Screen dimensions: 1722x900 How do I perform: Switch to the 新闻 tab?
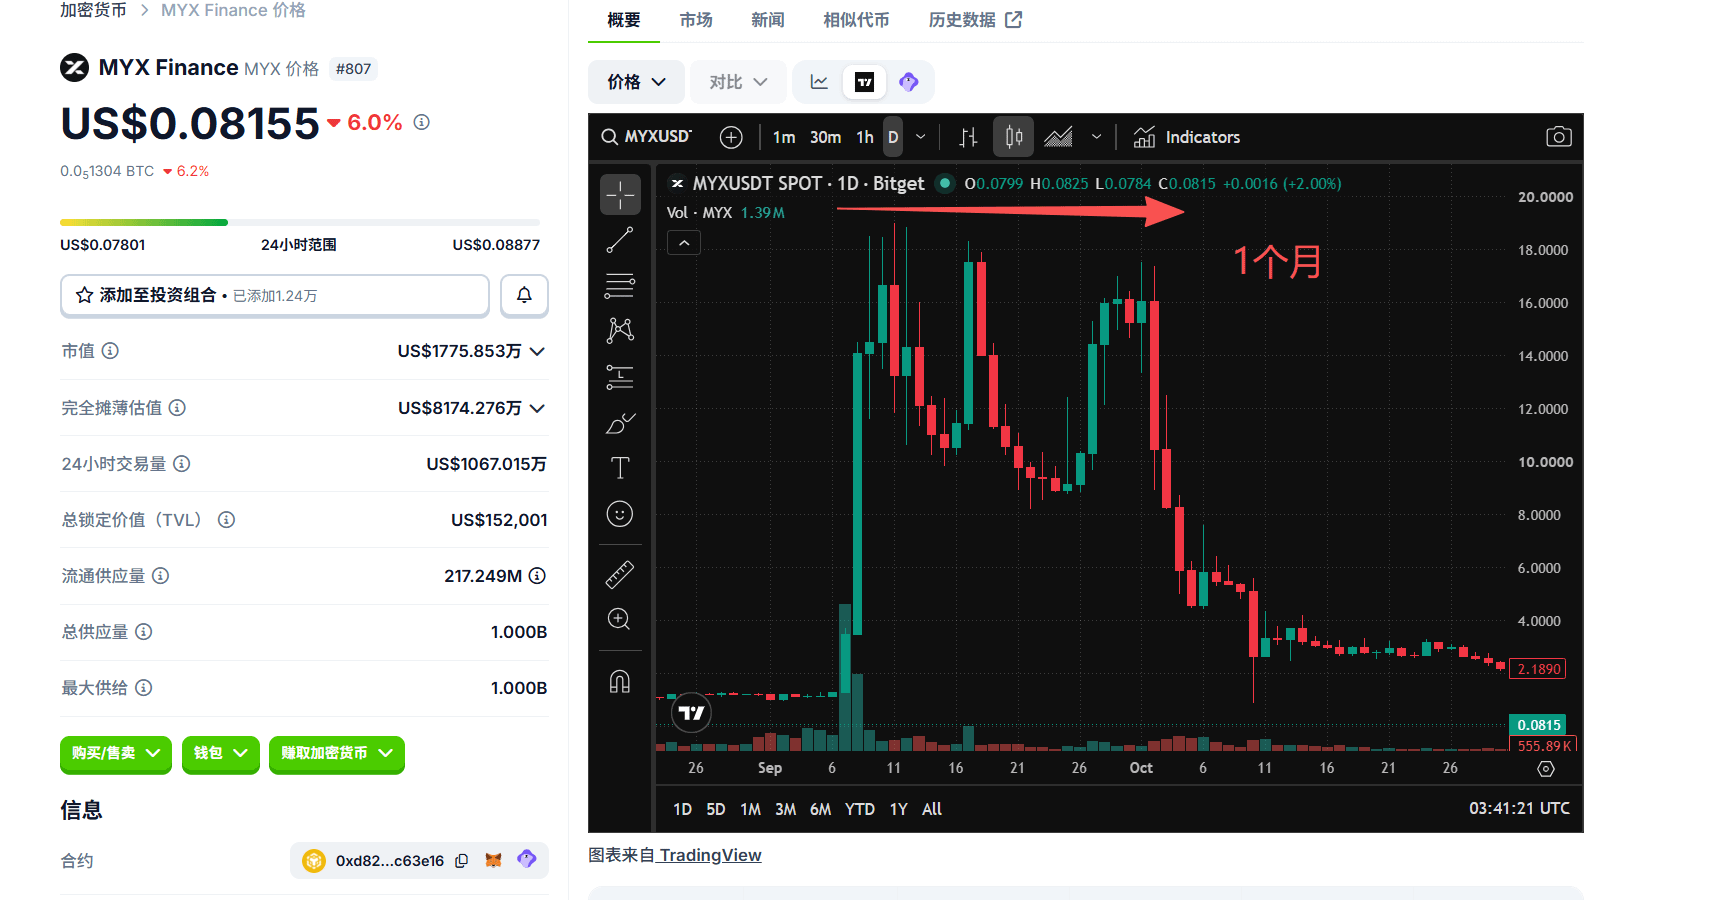click(x=768, y=20)
